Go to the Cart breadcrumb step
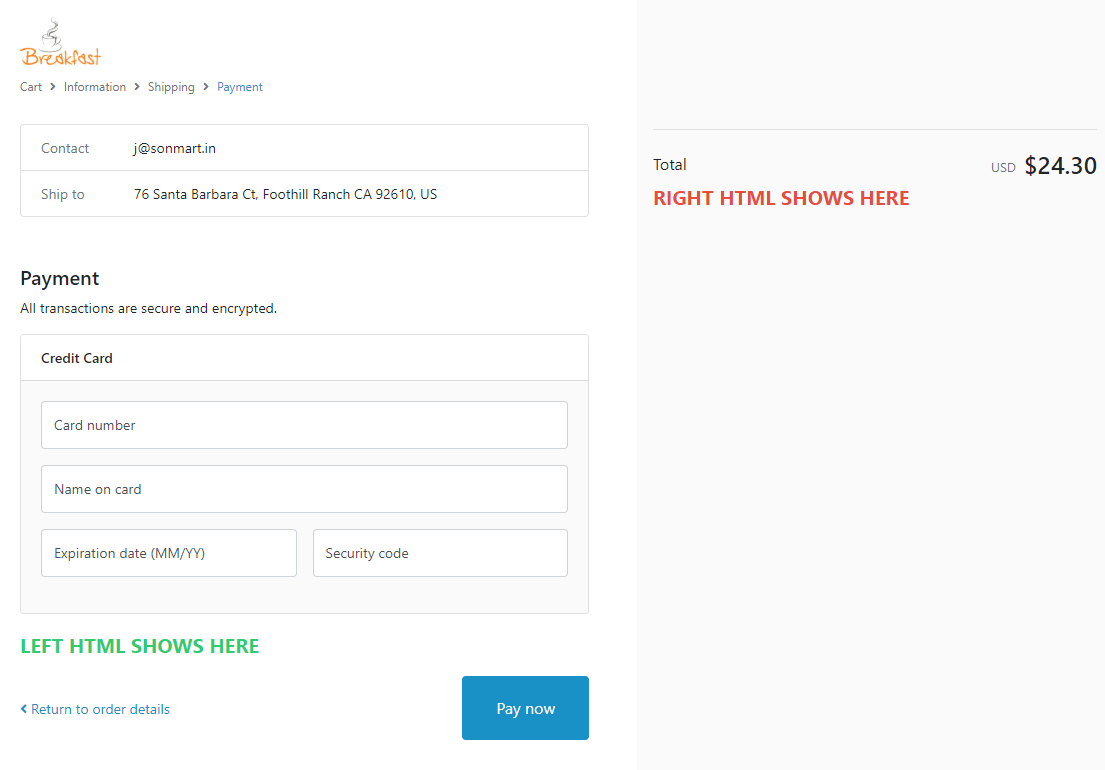Screen dimensions: 1105x770 [x=31, y=87]
